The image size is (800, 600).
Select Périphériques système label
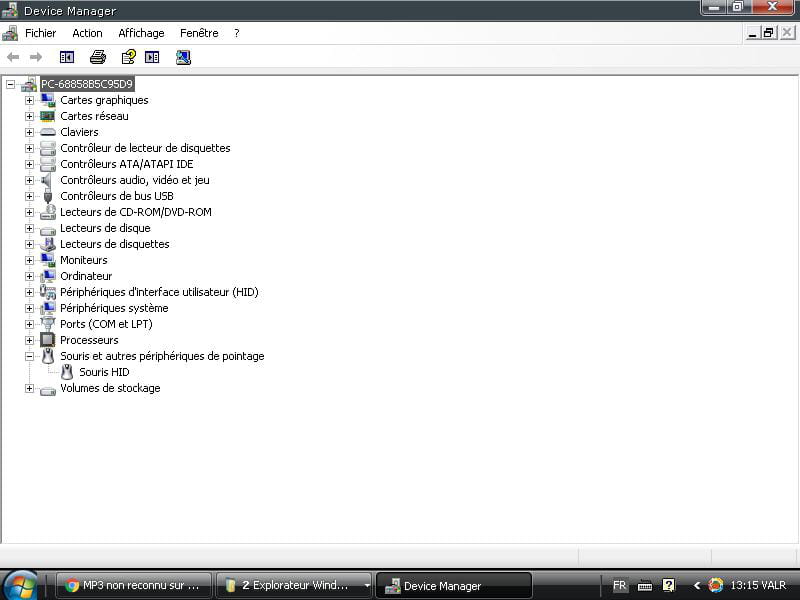(x=114, y=308)
